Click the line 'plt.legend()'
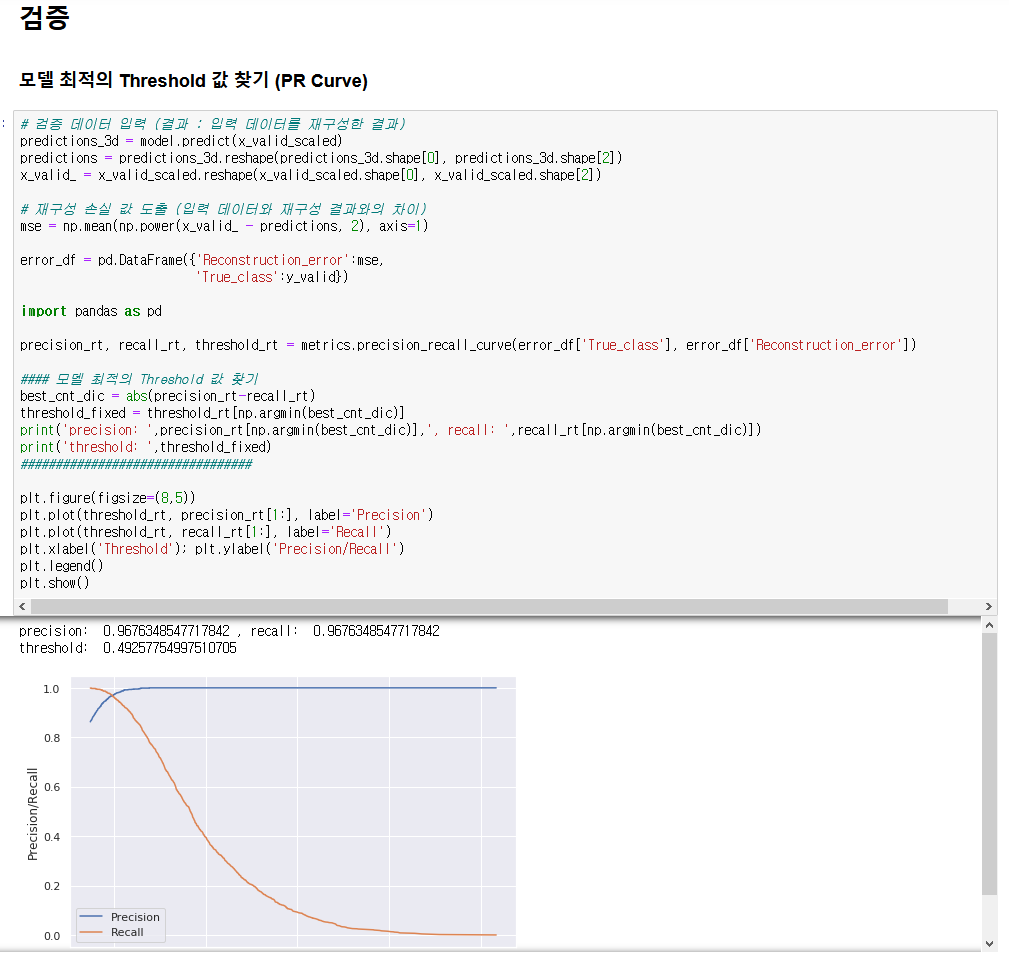Viewport: 1009px width, 959px height. (x=62, y=566)
